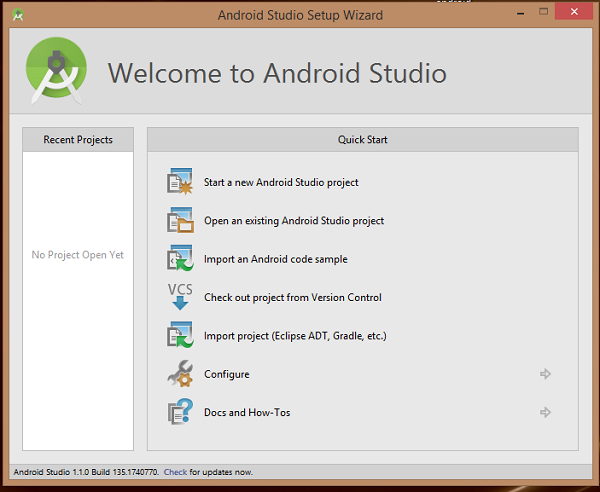Select Import project (Eclipse ADT, Gradle, etc.)
This screenshot has width=600, height=492.
[295, 336]
